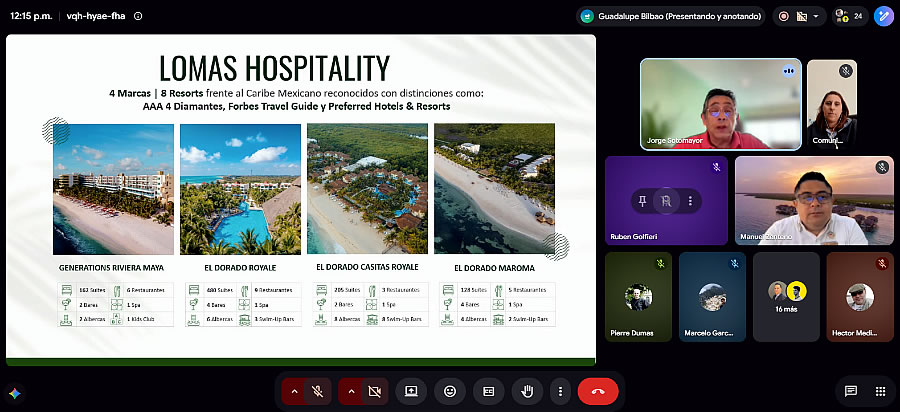Open the chat panel icon
This screenshot has height=412, width=900.
click(851, 391)
